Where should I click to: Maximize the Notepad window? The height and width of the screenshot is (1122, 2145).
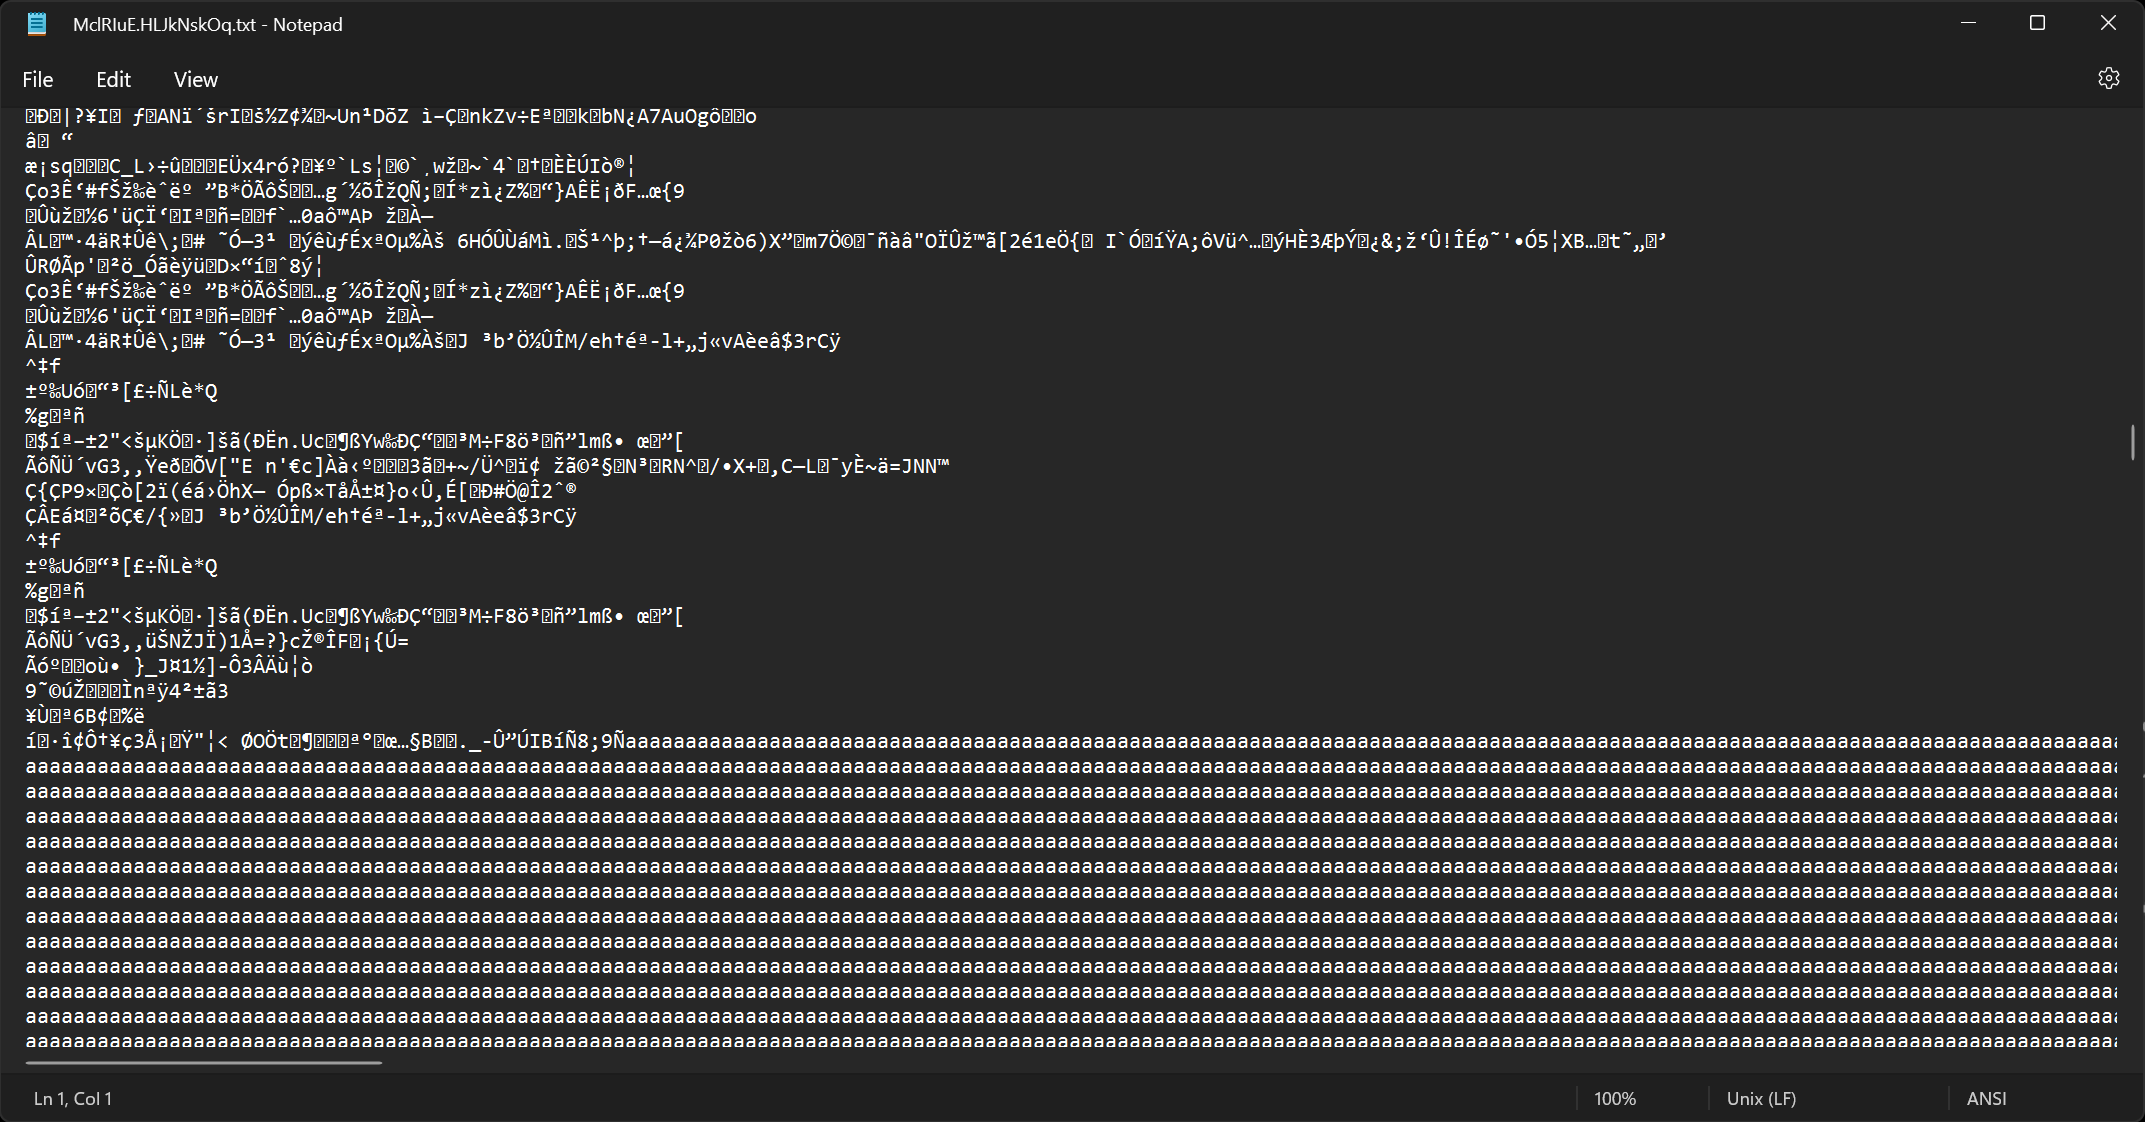point(2037,24)
